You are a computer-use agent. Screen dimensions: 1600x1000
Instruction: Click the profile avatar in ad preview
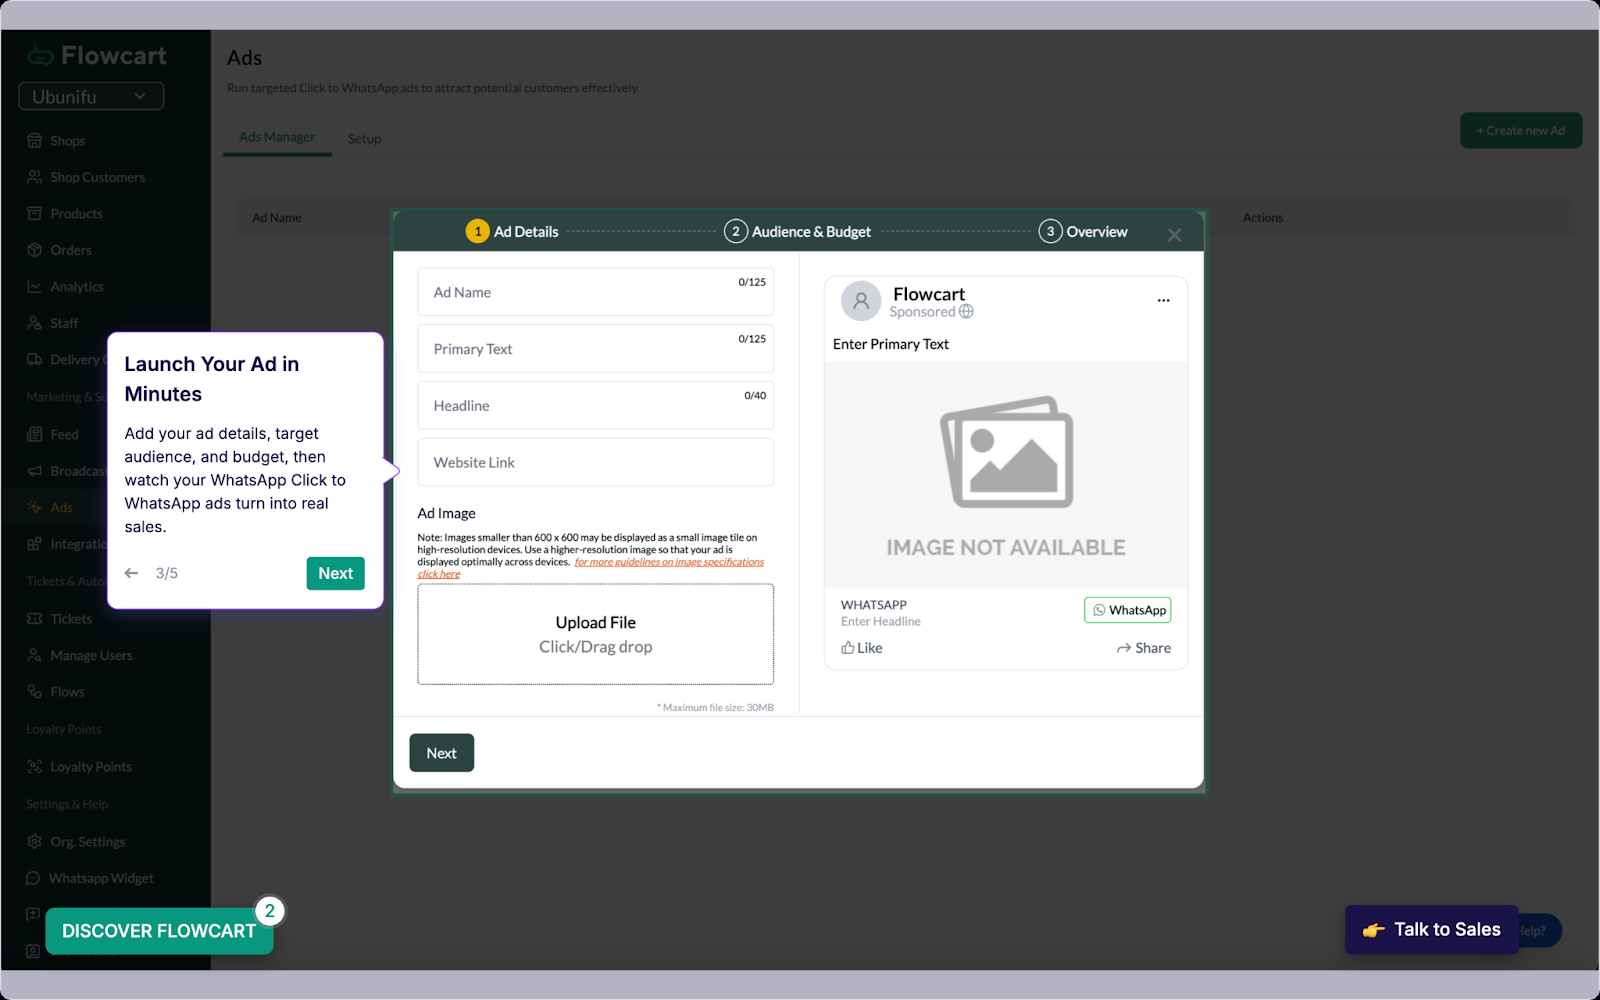(x=861, y=301)
